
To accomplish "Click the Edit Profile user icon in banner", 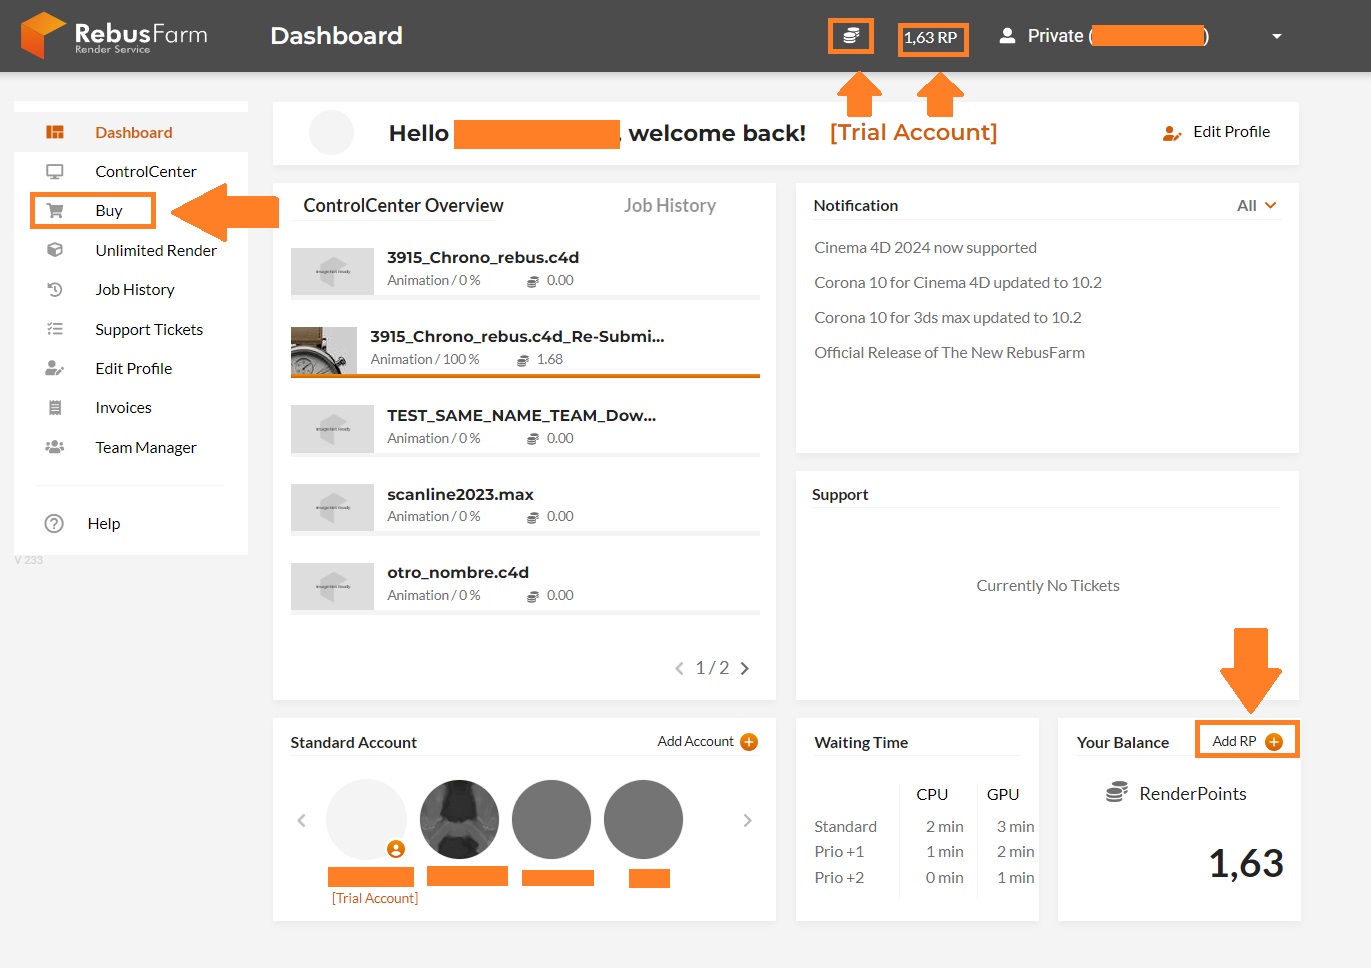I will (x=1172, y=133).
